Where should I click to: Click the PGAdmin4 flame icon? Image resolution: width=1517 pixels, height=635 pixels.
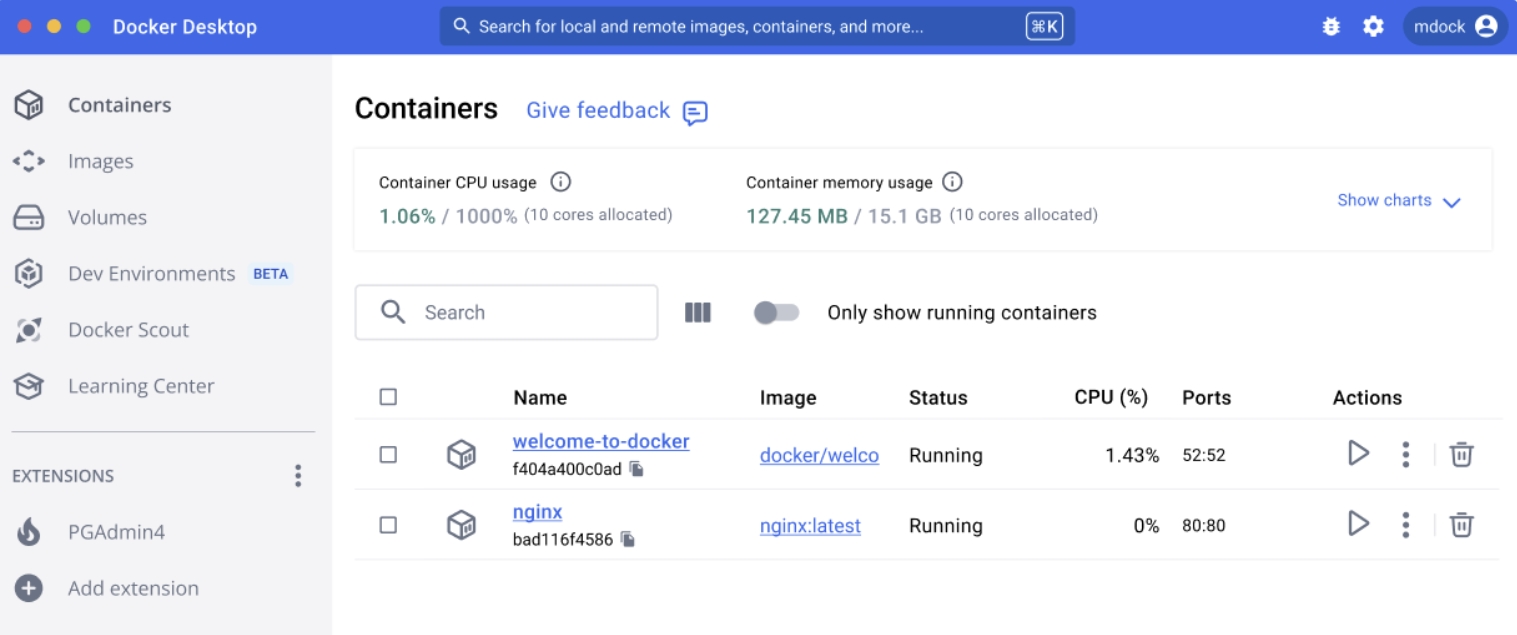coord(29,532)
